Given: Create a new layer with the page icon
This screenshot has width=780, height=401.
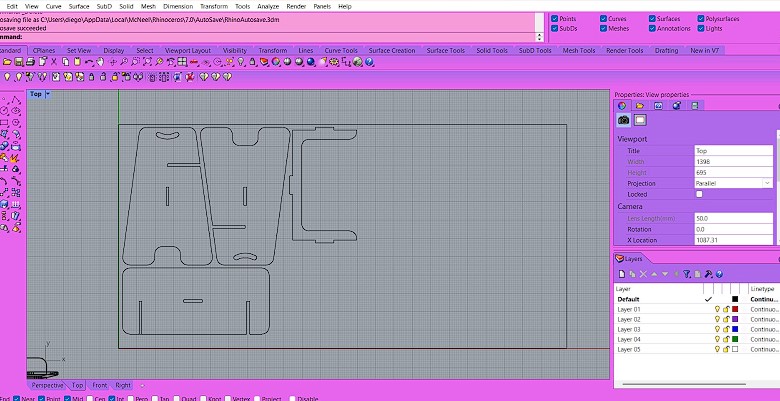Looking at the screenshot, I should click(x=621, y=273).
